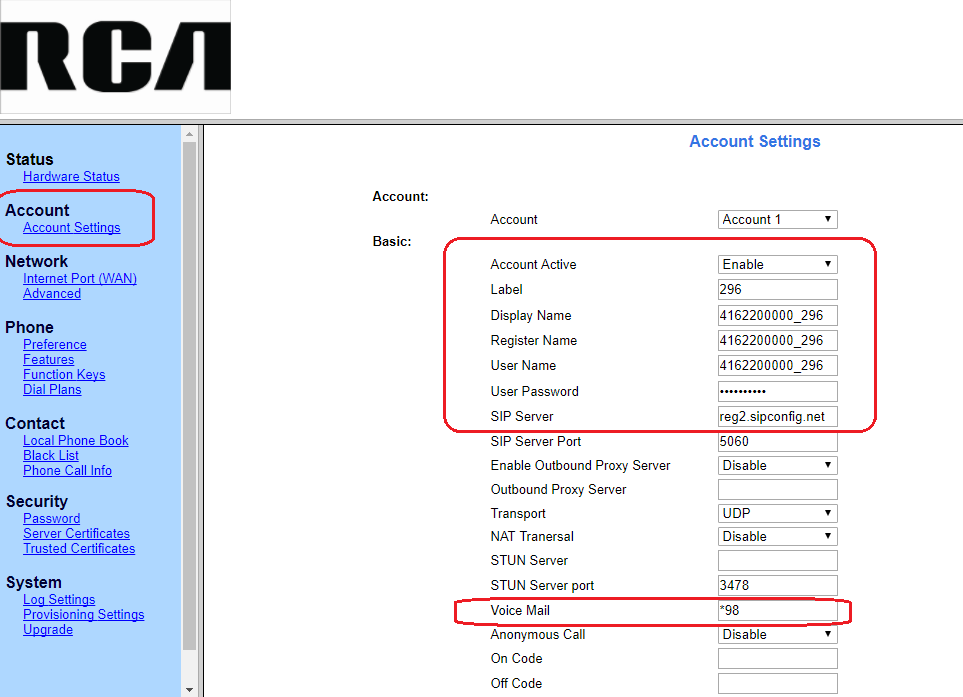
Task: Open the Enable Outbound Proxy Server dropdown
Action: click(777, 466)
